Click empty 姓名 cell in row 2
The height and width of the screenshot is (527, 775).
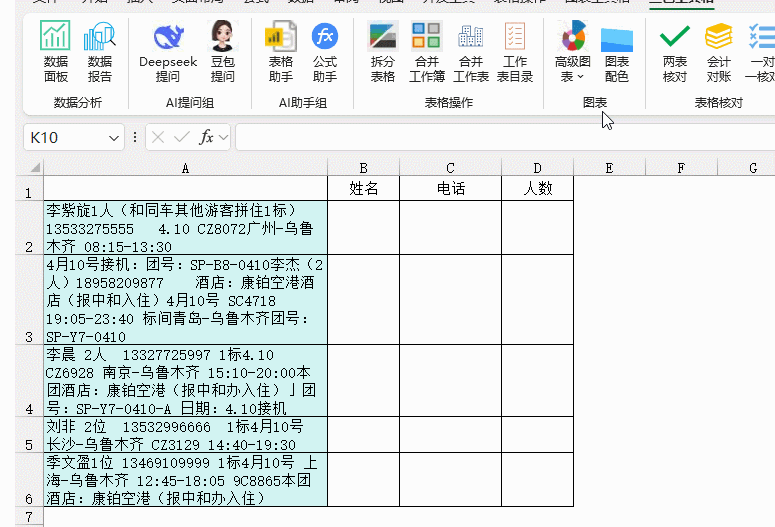[363, 228]
